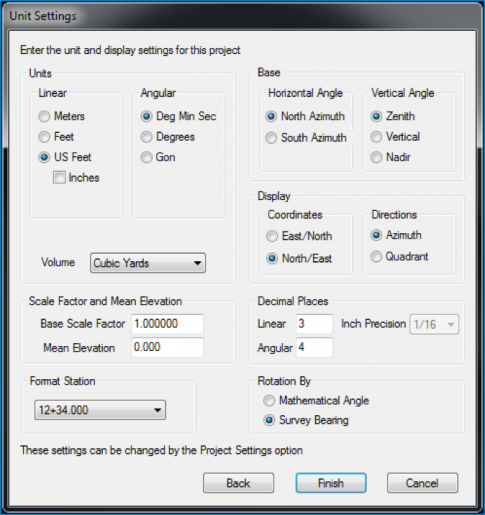This screenshot has height=515, width=485.
Task: Go to previous step with Back
Action: tap(238, 483)
